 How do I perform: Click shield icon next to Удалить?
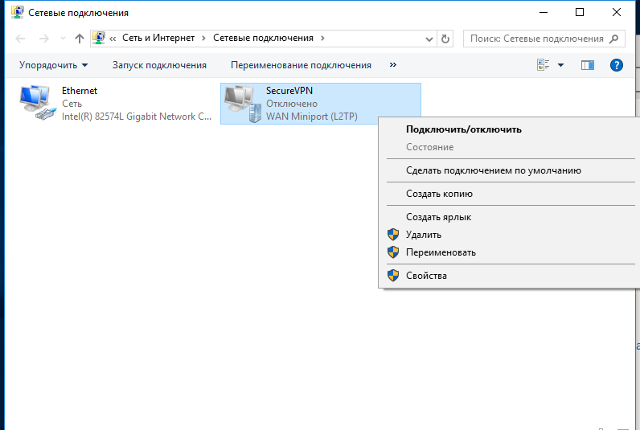tap(393, 234)
